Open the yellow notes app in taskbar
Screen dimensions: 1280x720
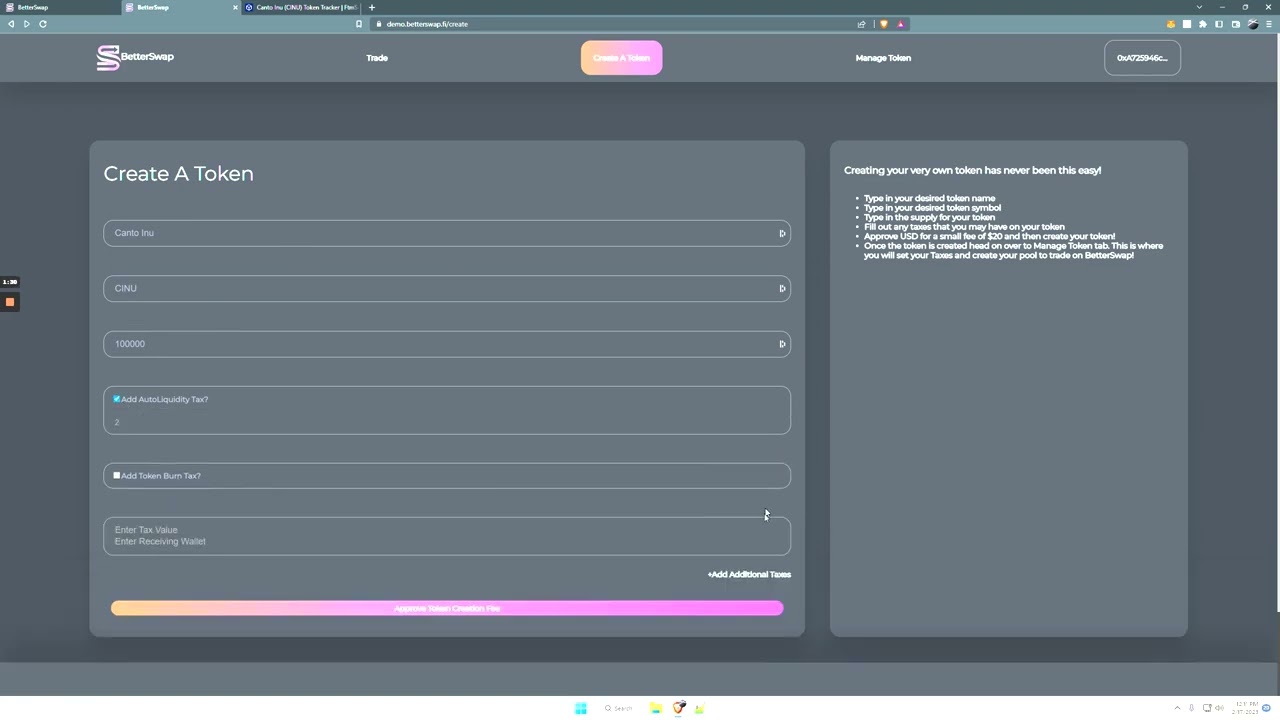(x=699, y=708)
